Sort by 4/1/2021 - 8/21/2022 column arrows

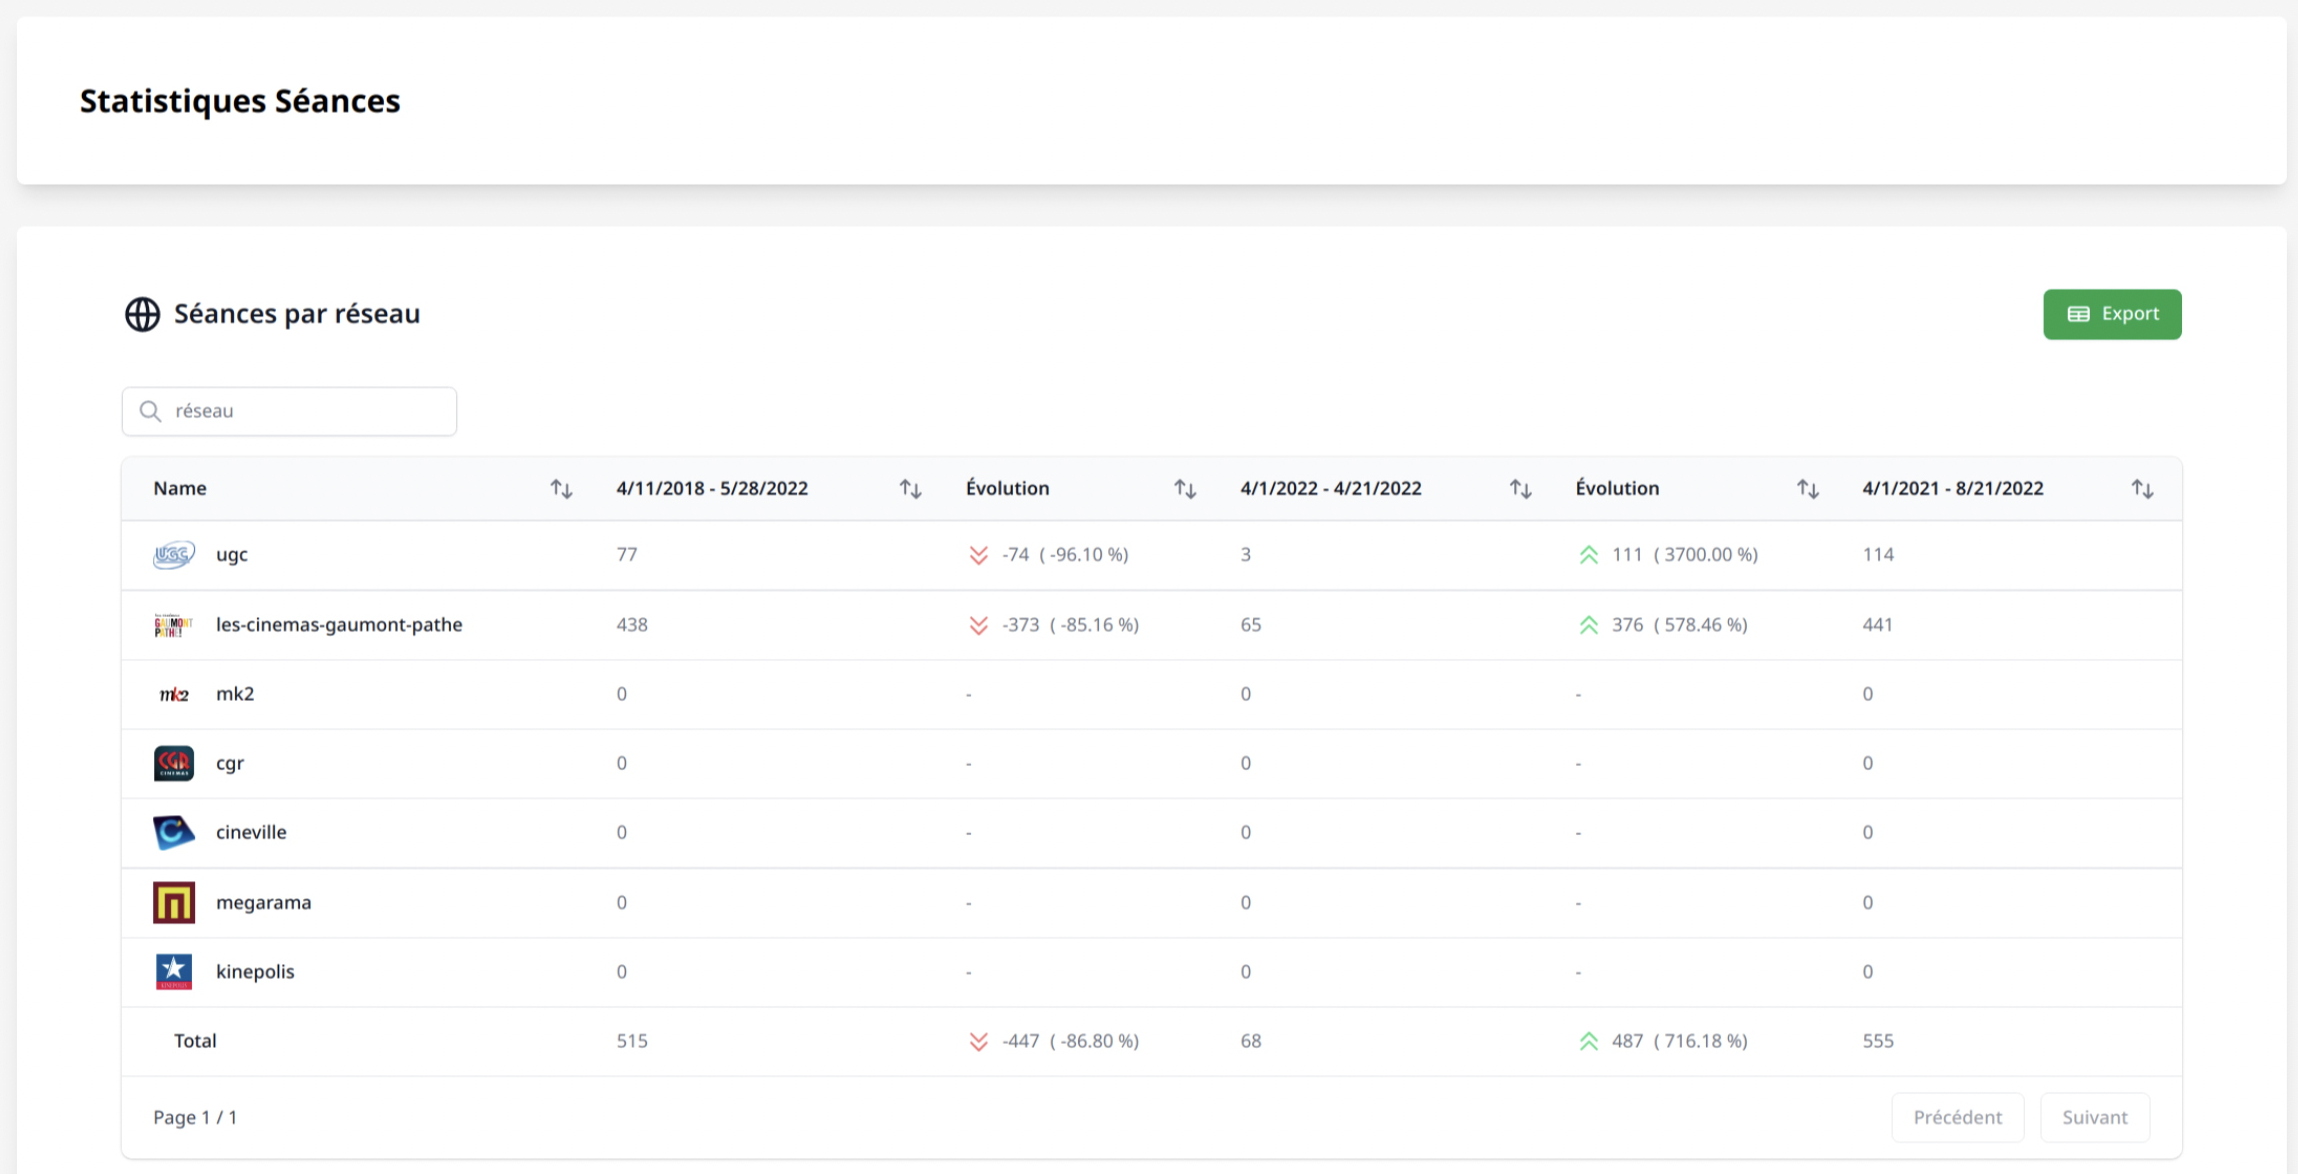2142,489
